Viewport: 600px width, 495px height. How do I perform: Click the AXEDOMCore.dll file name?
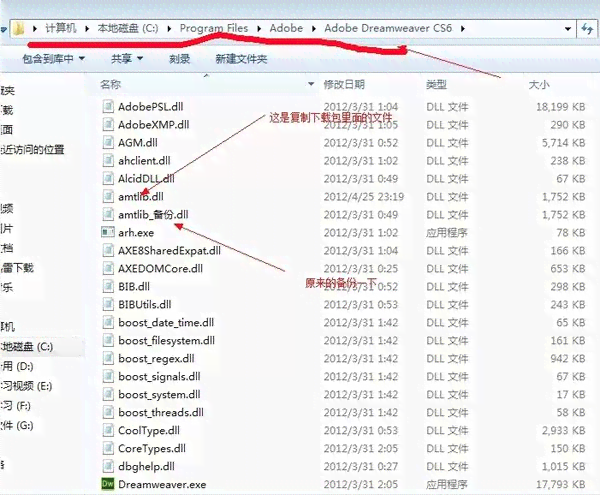point(160,269)
